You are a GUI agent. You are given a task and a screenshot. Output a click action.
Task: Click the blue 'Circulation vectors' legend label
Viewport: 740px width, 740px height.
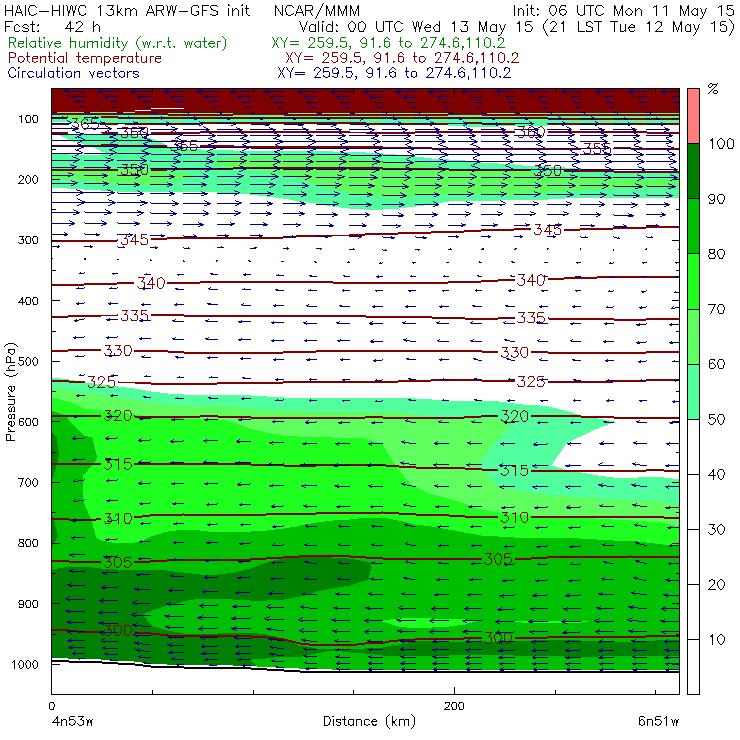click(x=74, y=73)
